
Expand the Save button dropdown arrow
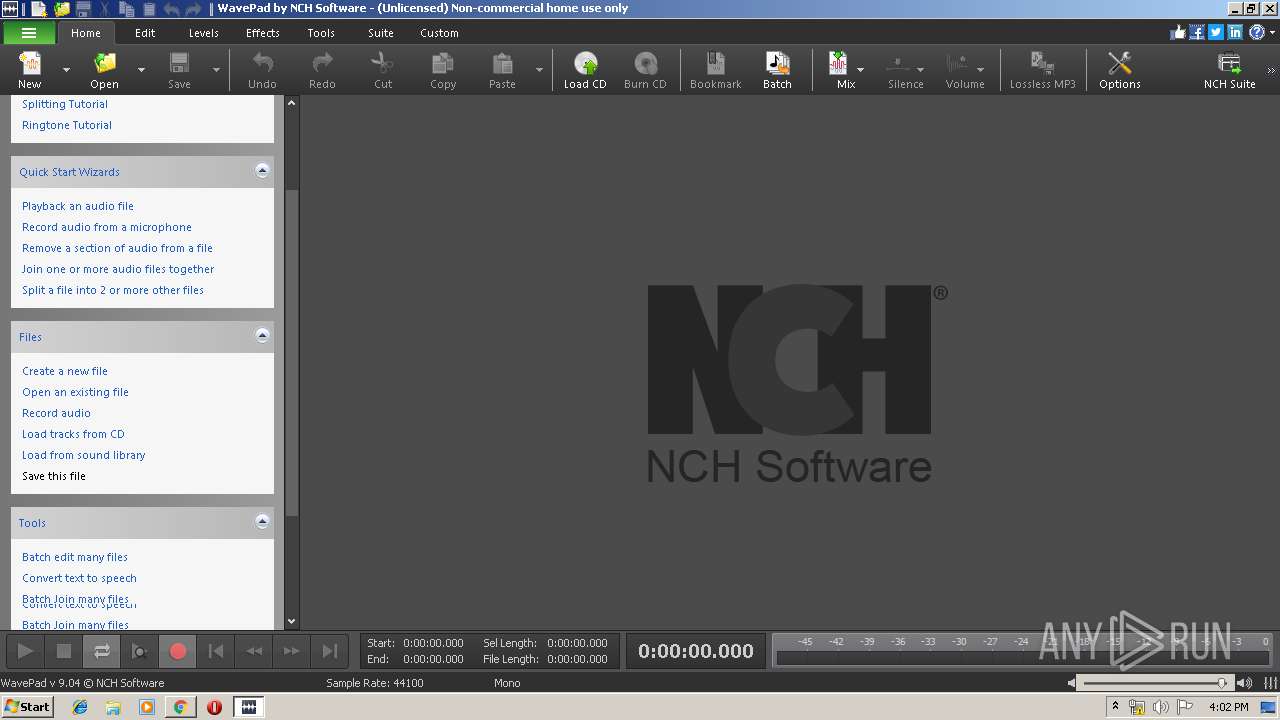click(216, 70)
